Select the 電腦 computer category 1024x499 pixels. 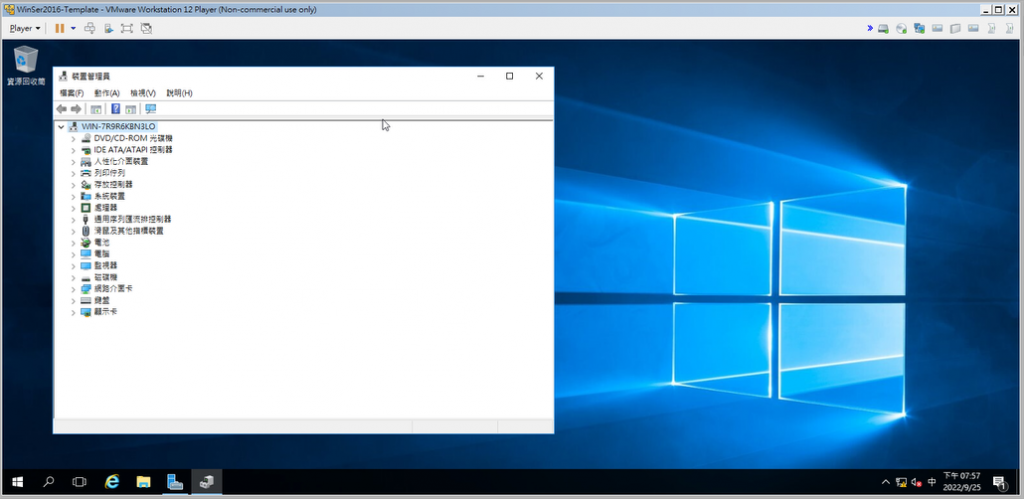(102, 254)
